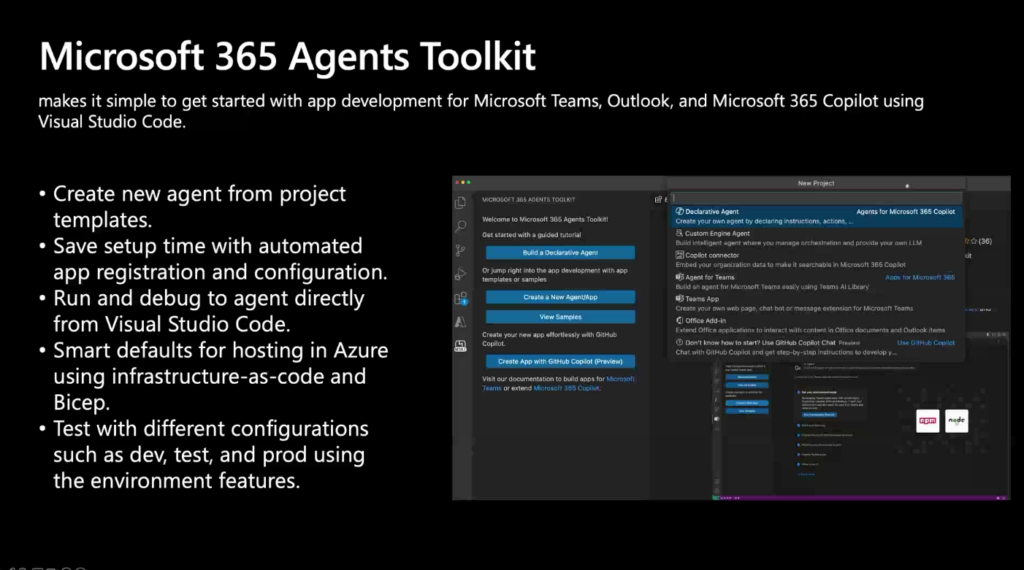
Task: Click the star rating icon near (36)
Action: point(974,241)
